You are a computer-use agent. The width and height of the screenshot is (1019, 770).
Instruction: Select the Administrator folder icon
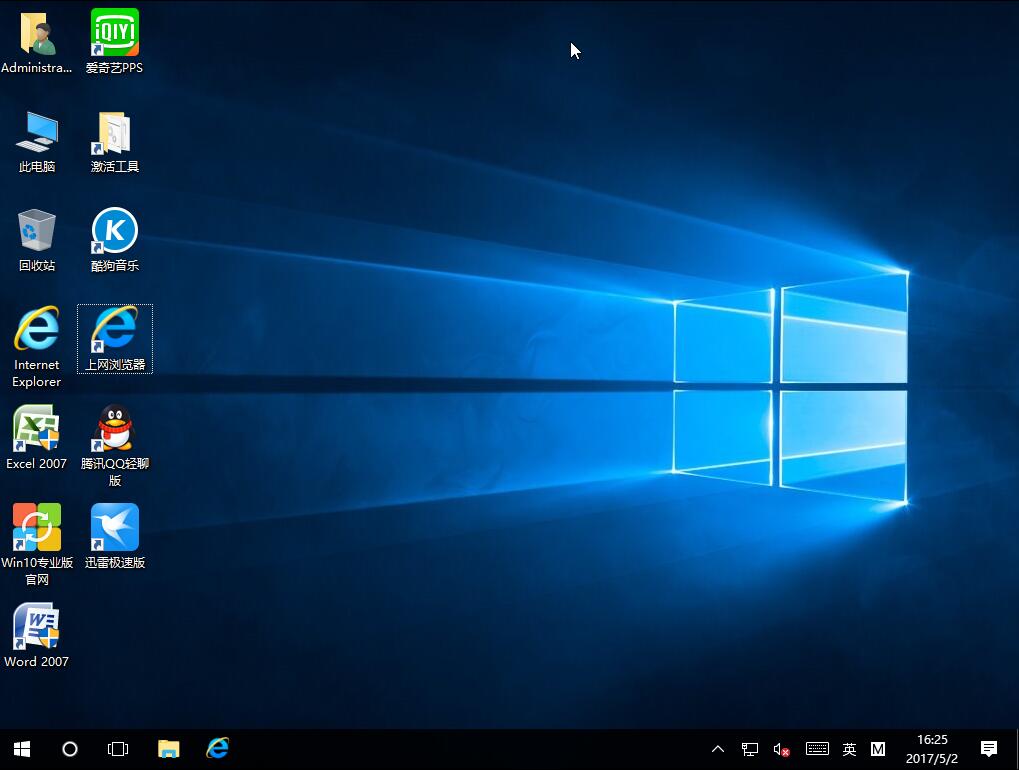tap(37, 35)
